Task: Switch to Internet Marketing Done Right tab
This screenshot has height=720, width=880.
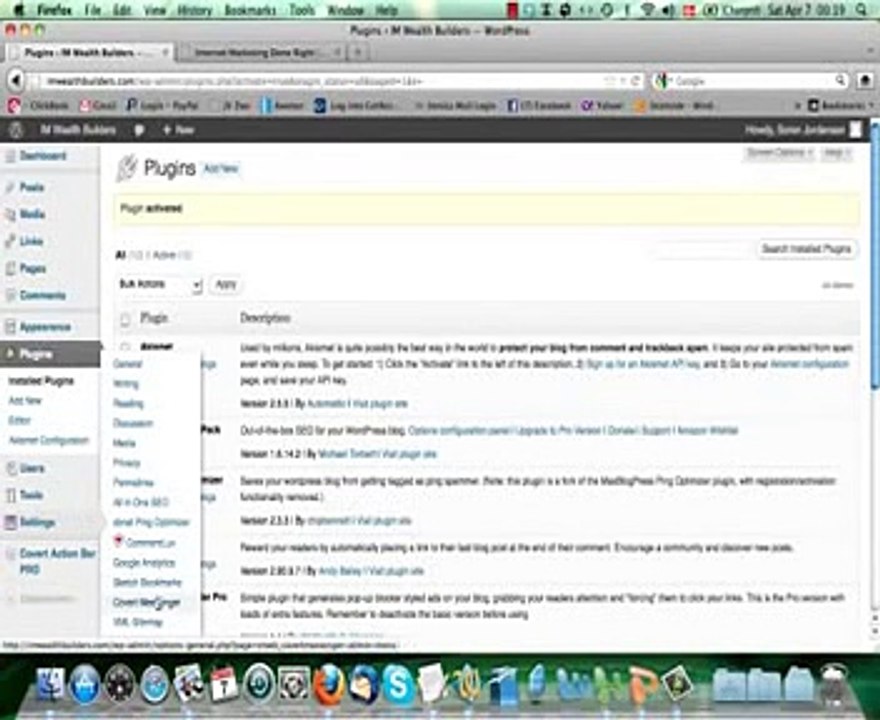Action: coord(262,52)
